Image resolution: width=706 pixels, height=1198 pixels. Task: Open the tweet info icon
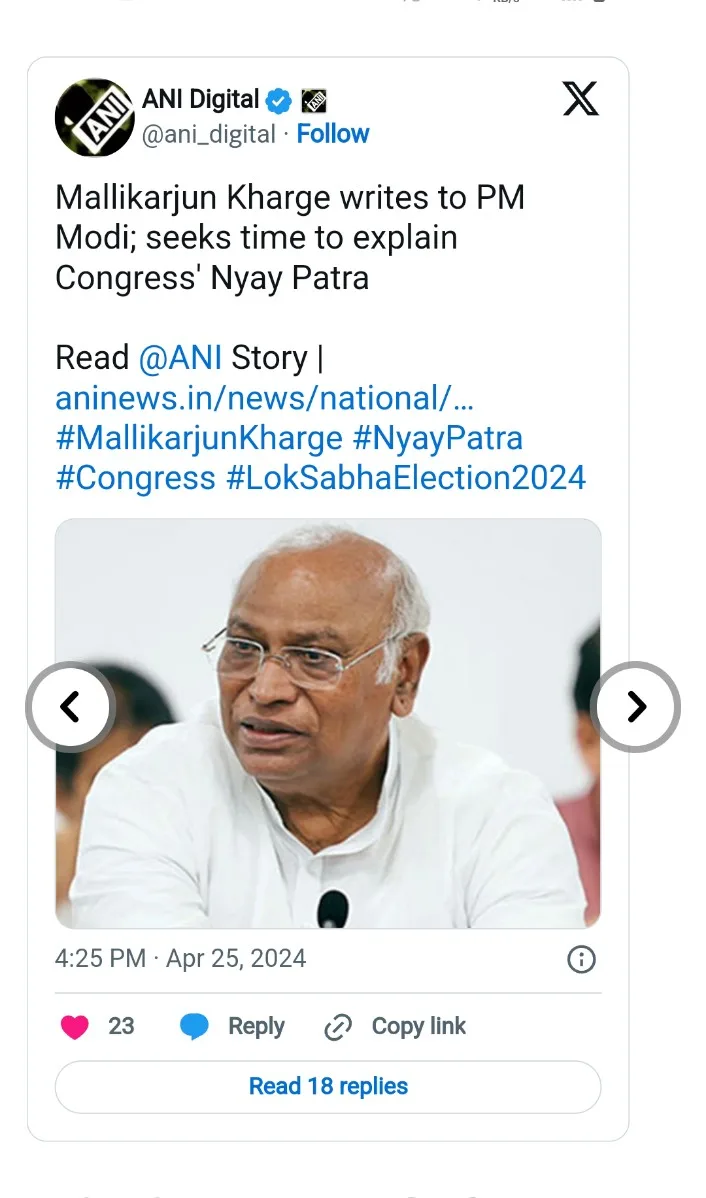point(581,960)
